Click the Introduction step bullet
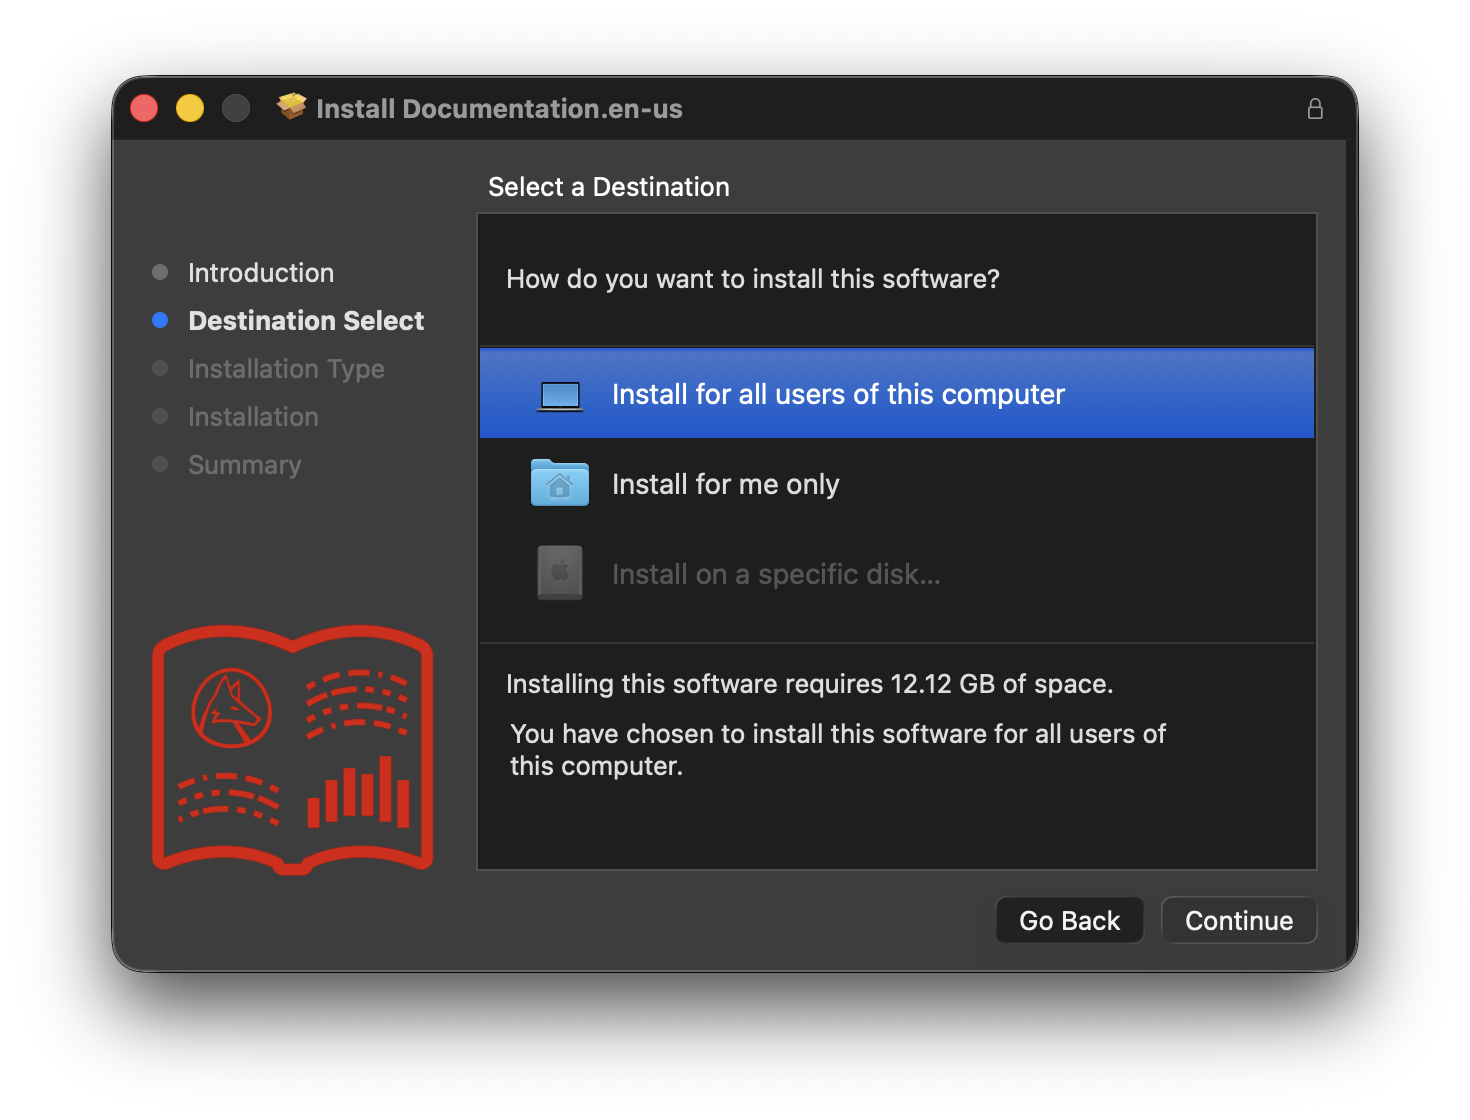Image resolution: width=1470 pixels, height=1120 pixels. point(160,273)
